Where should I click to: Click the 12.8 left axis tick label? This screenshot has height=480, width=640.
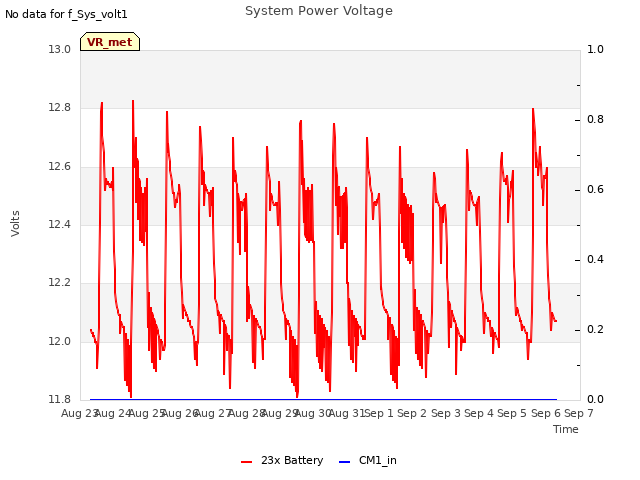(x=60, y=108)
